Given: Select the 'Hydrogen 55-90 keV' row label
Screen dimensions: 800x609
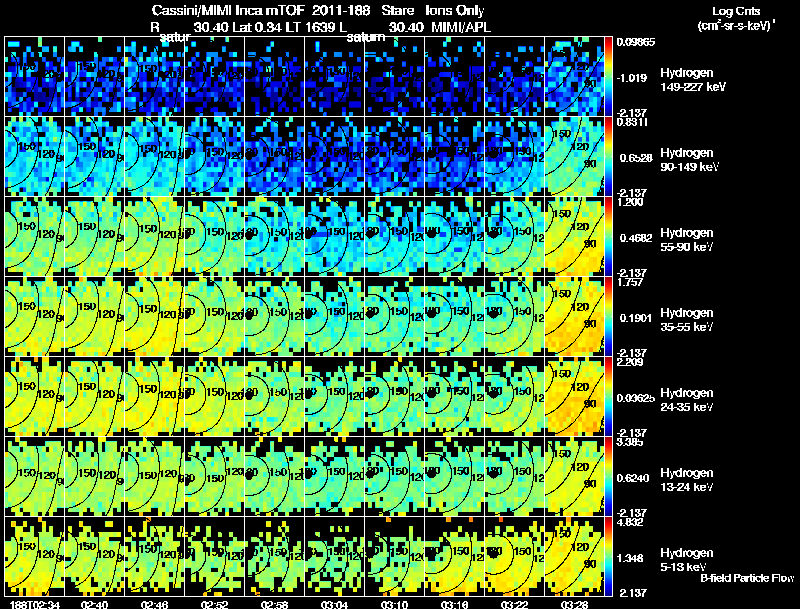Looking at the screenshot, I should tap(687, 240).
